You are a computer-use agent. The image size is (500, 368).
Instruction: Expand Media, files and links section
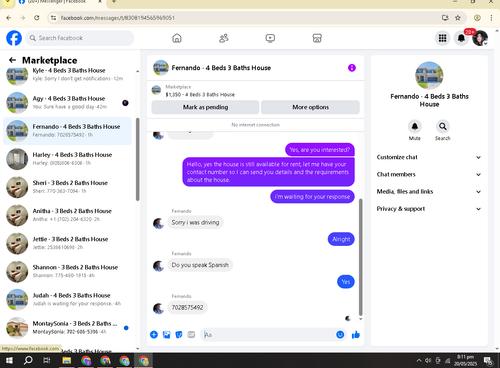coord(429,192)
